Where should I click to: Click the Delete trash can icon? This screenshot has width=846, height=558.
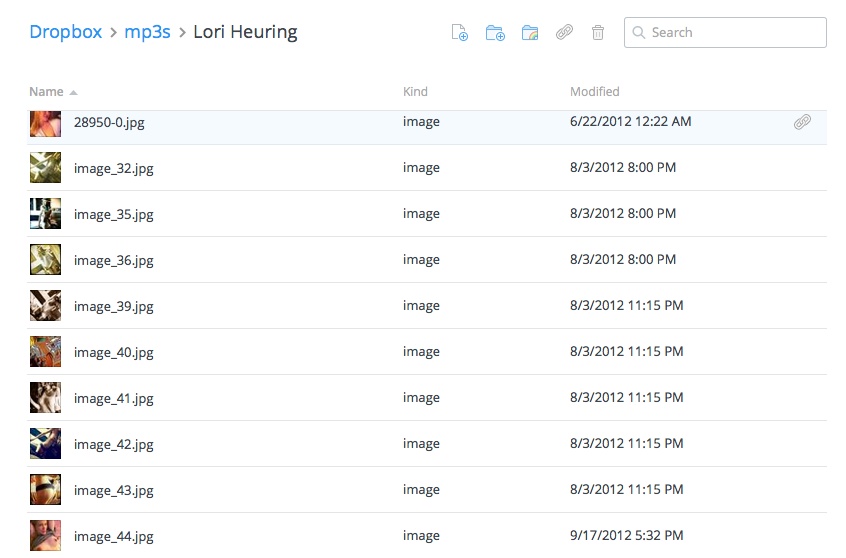598,33
